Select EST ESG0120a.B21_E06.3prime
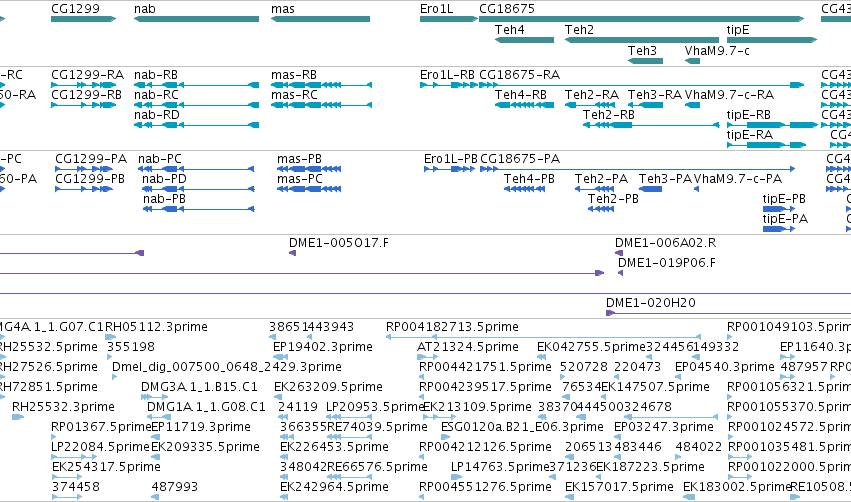Viewport: 851px width, 502px height. point(445,437)
